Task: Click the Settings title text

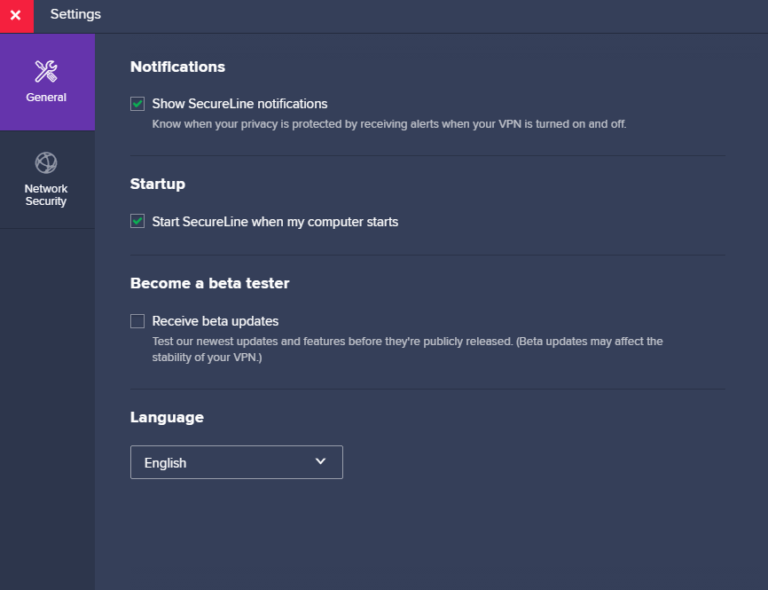Action: [x=75, y=14]
